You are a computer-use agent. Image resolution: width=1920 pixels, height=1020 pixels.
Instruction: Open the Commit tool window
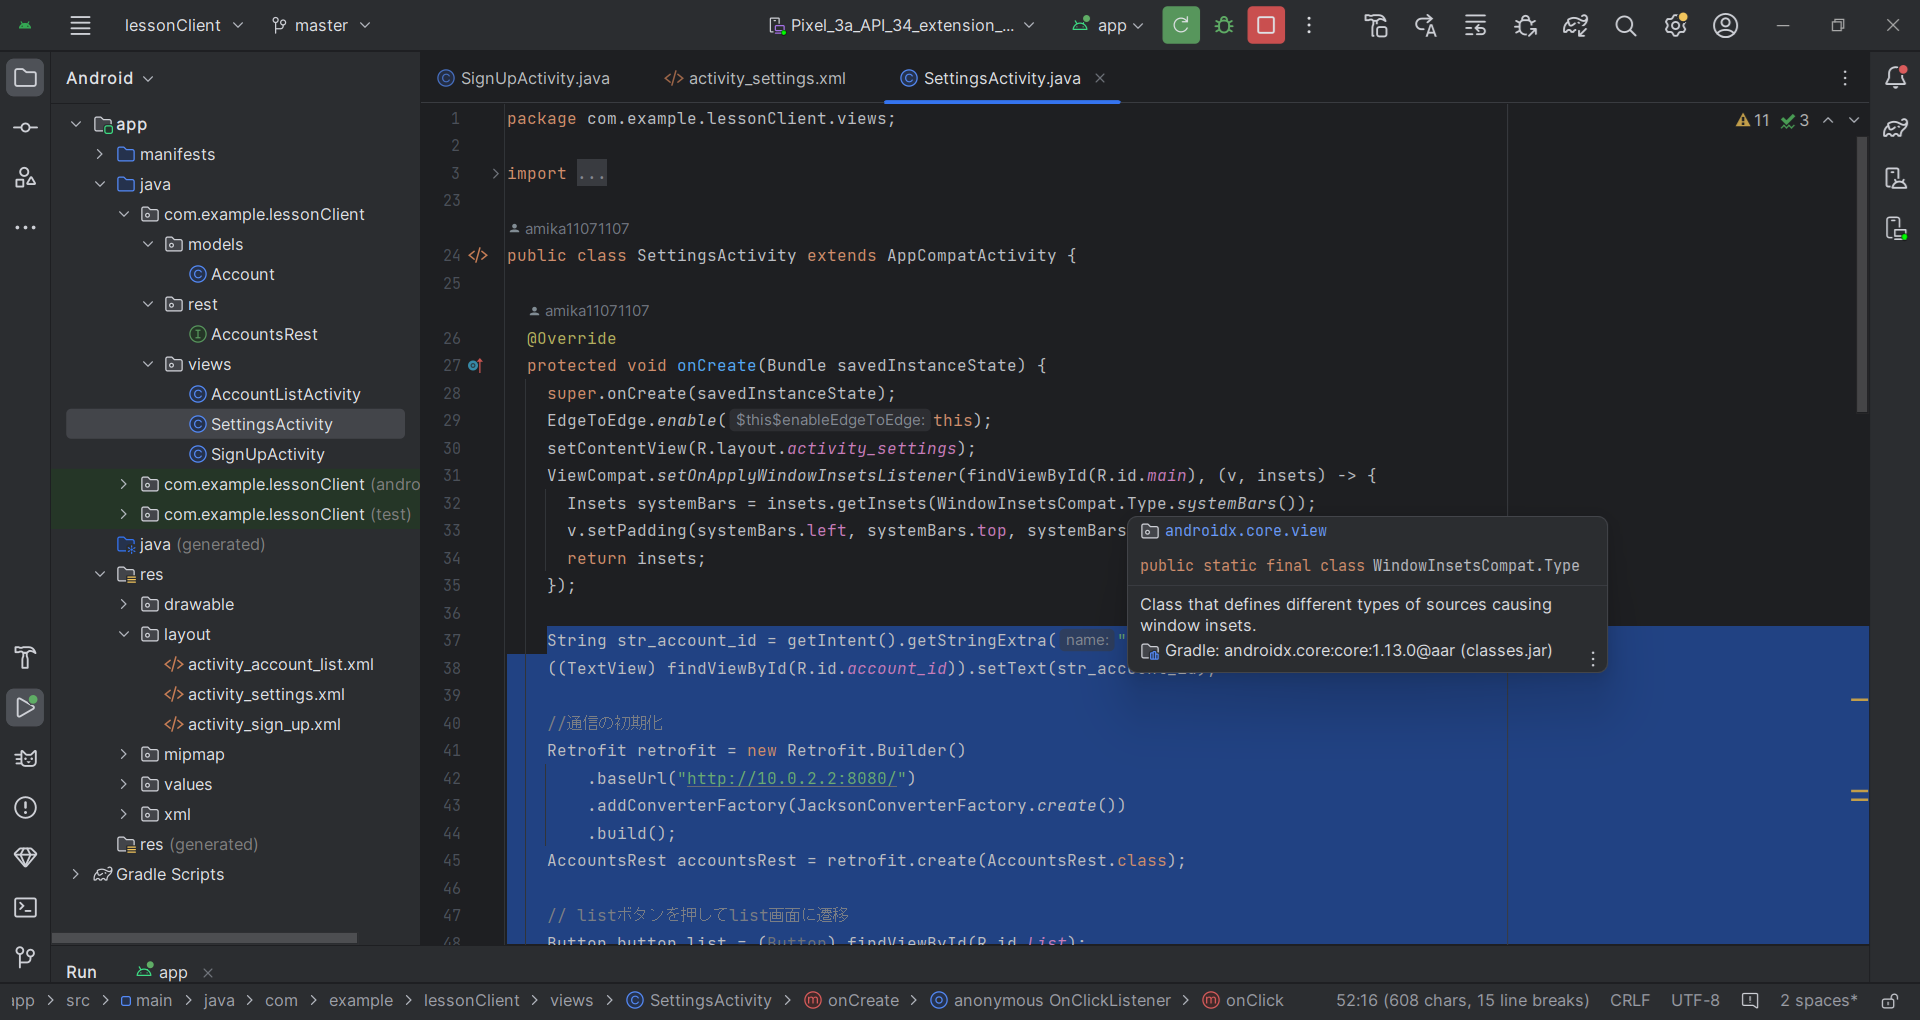pos(25,128)
